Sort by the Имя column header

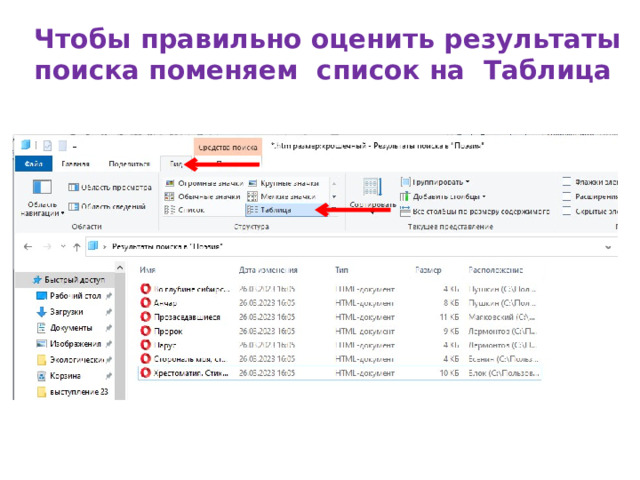[x=147, y=270]
